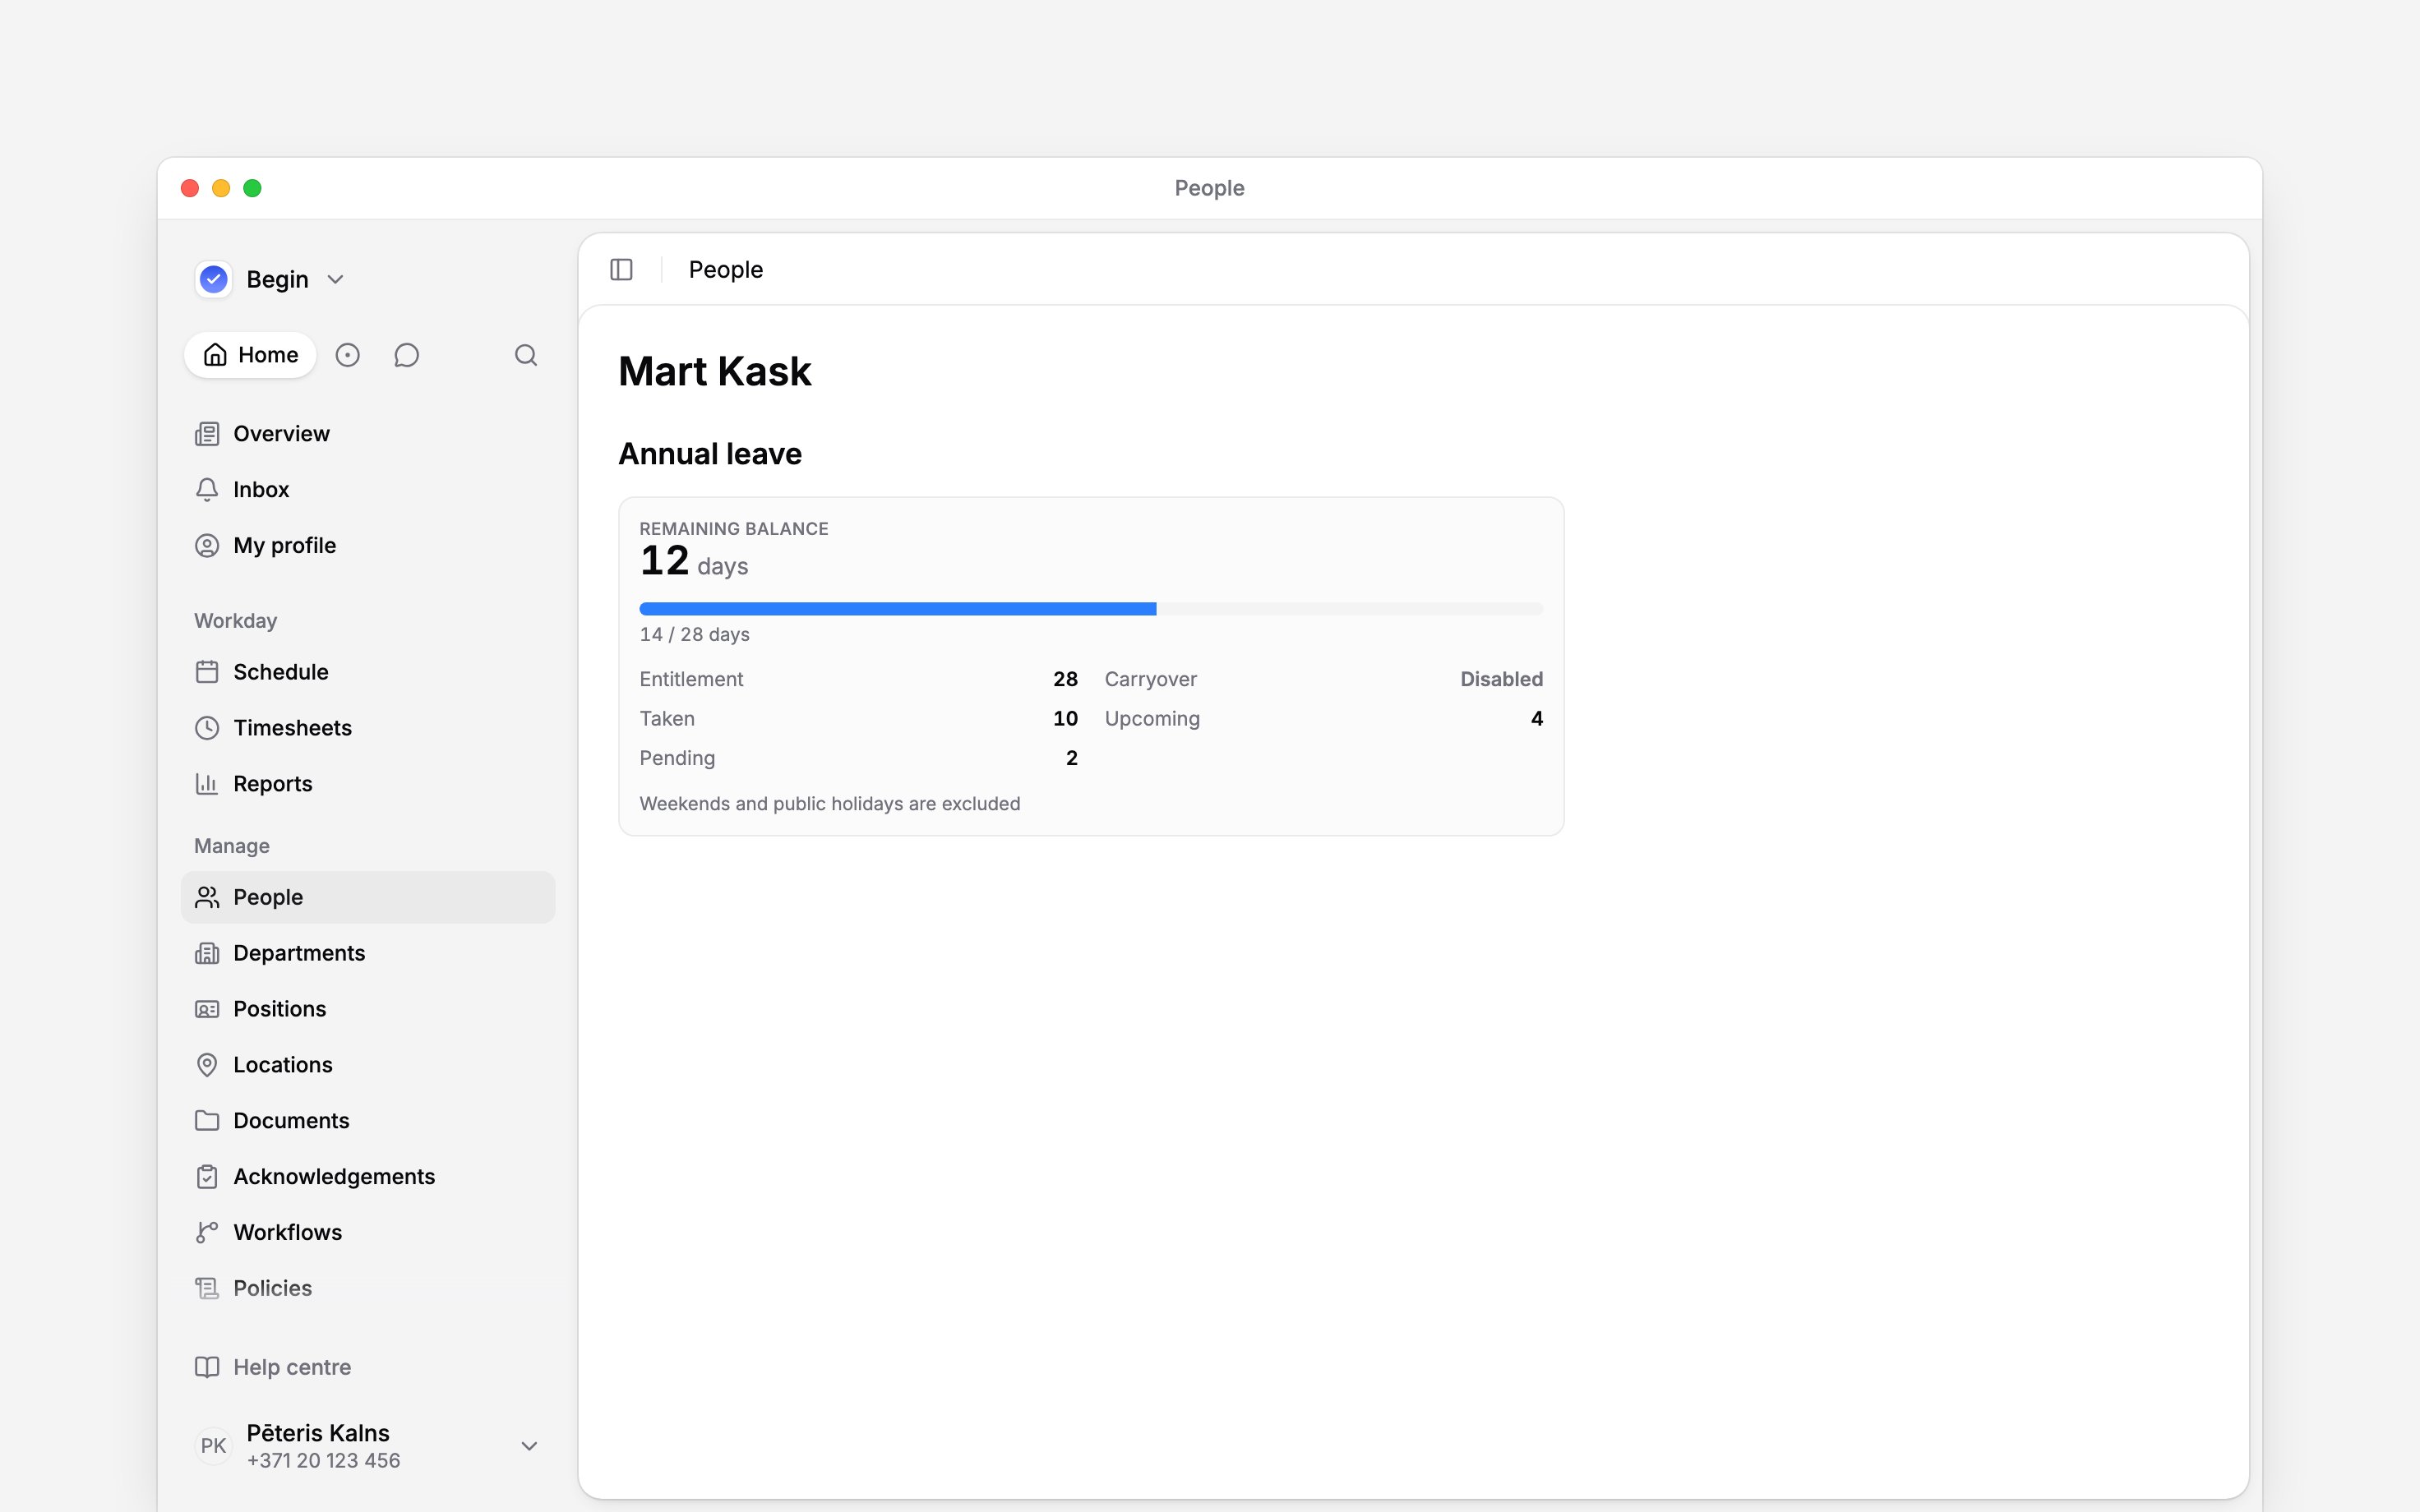Expand the Pēteris Kalns account chevron
Screen dimensions: 2420x1512
(x=530, y=1446)
